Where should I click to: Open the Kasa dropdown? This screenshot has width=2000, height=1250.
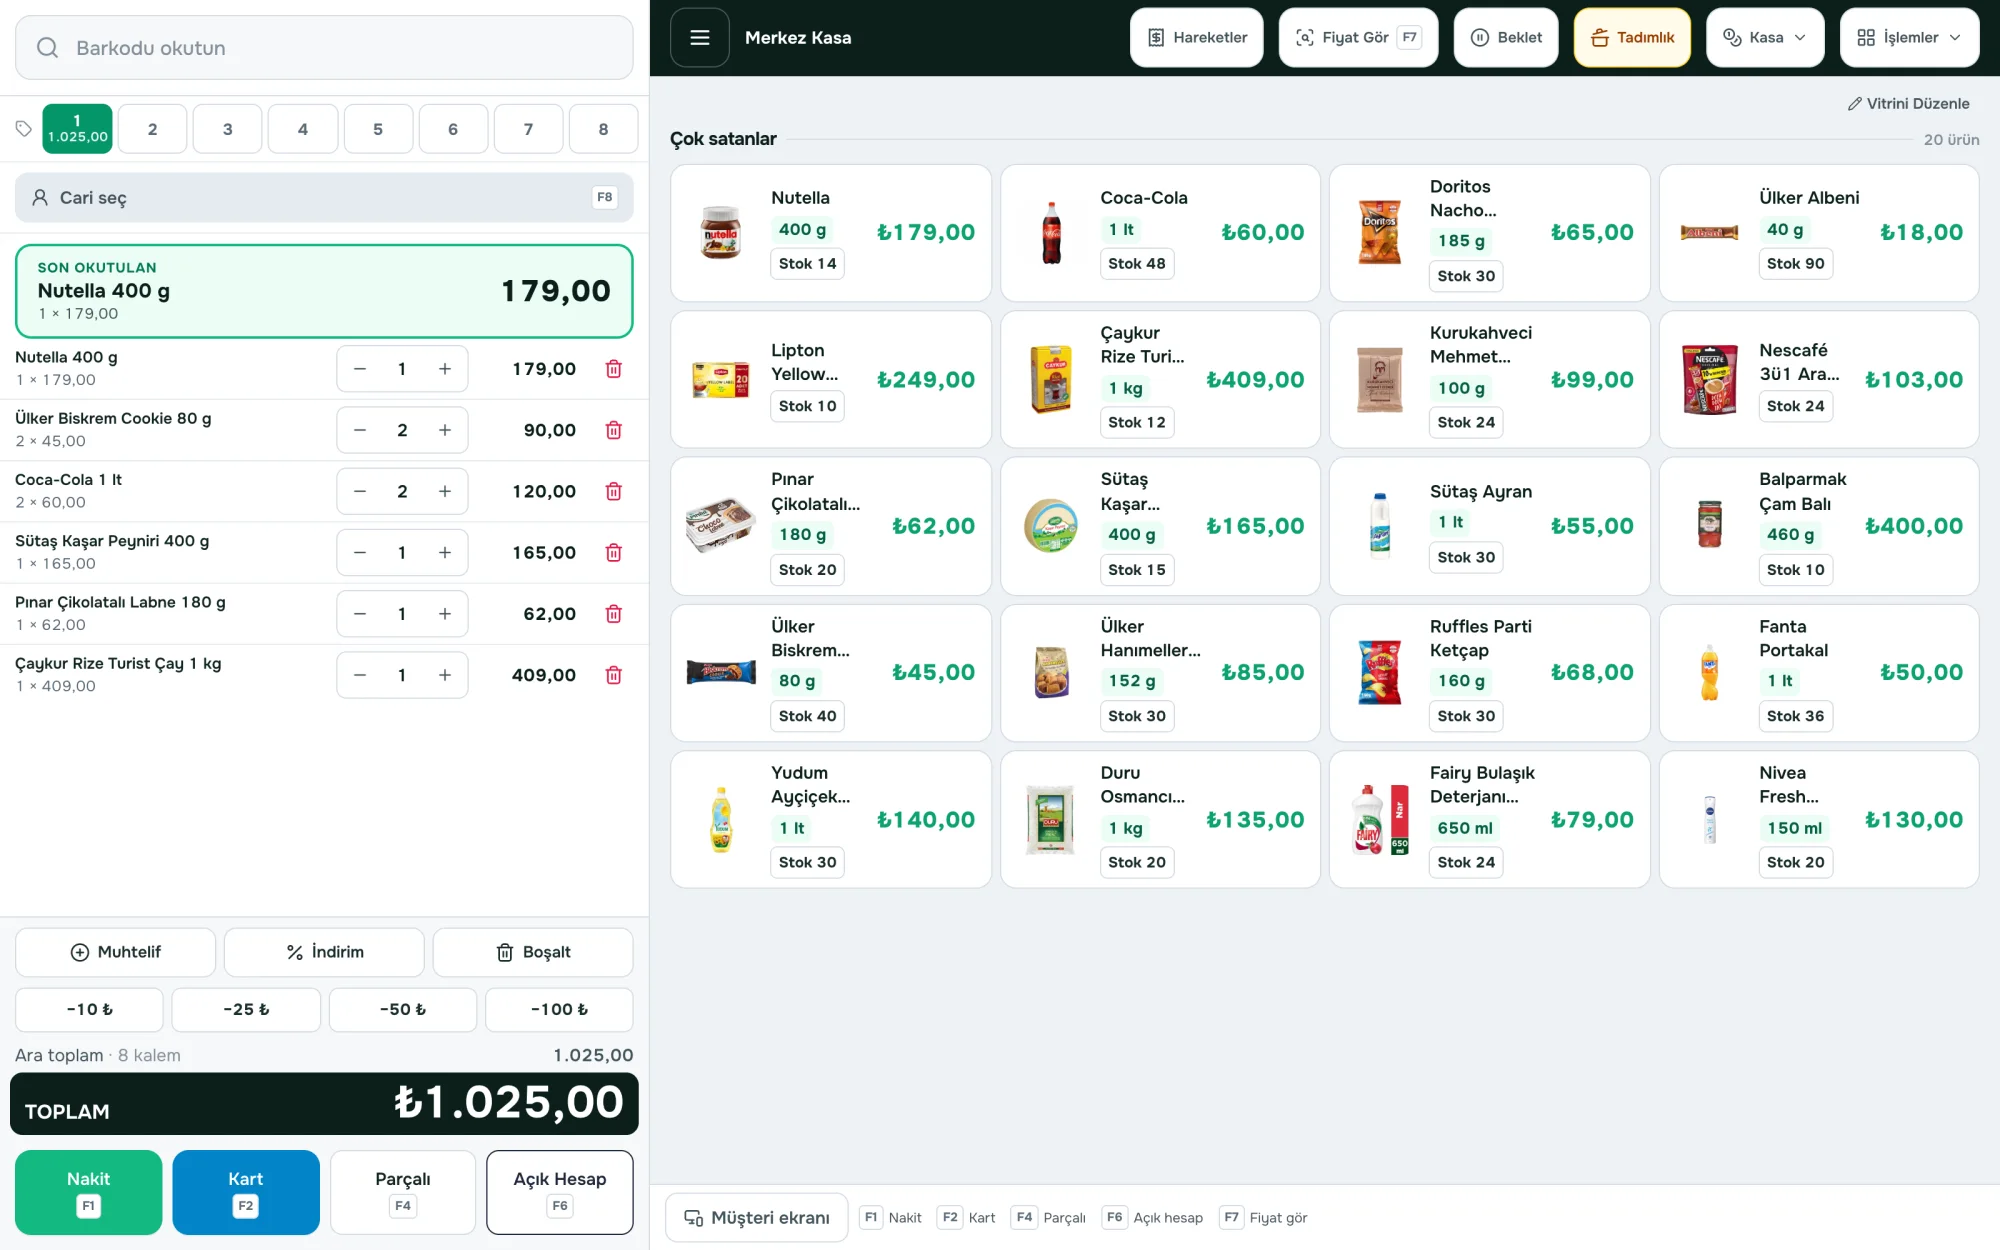point(1765,38)
